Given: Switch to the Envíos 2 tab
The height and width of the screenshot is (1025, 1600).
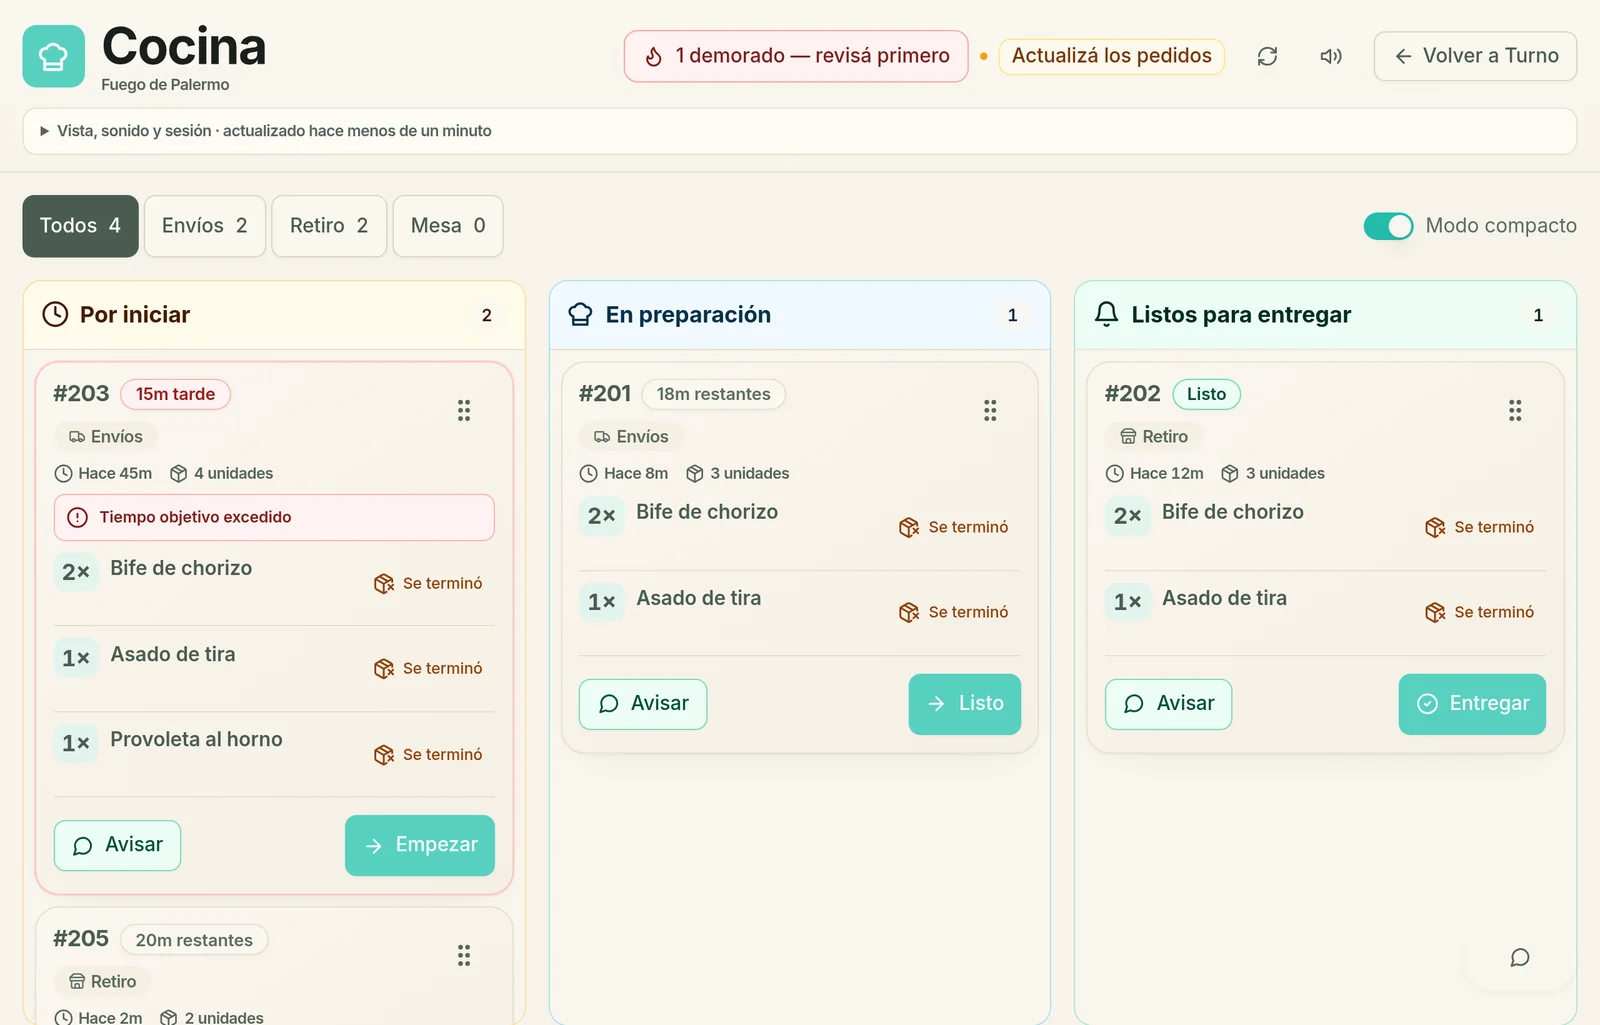Looking at the screenshot, I should (x=205, y=226).
